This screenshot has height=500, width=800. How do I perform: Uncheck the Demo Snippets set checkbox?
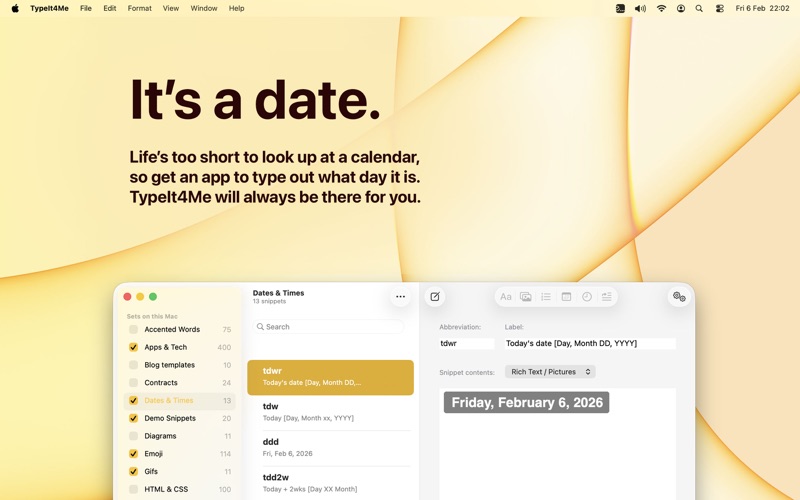pyautogui.click(x=133, y=418)
